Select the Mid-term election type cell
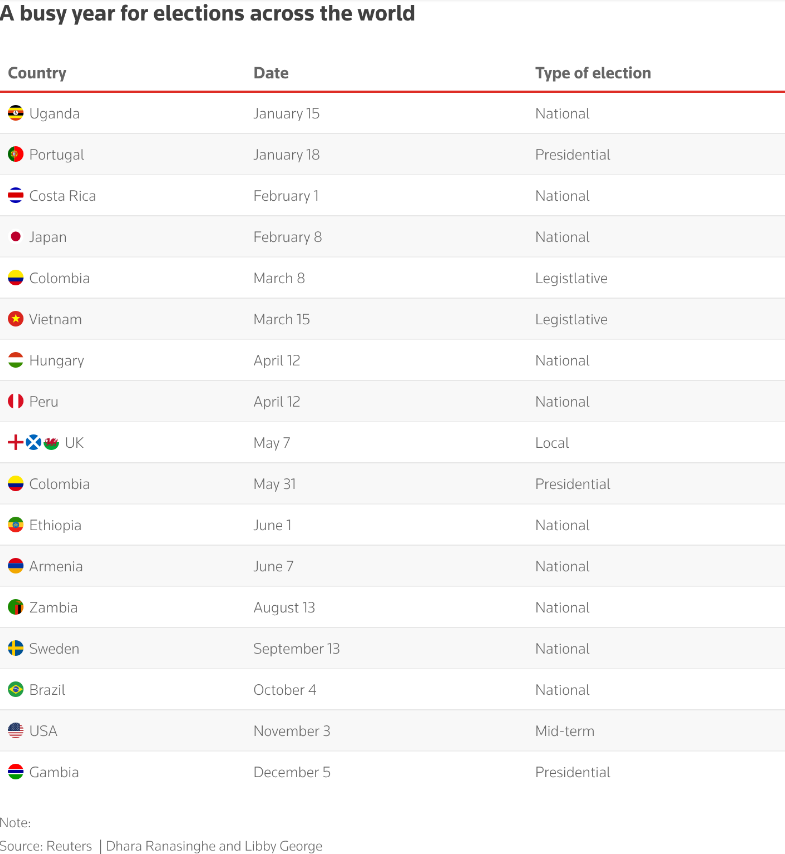 [564, 731]
